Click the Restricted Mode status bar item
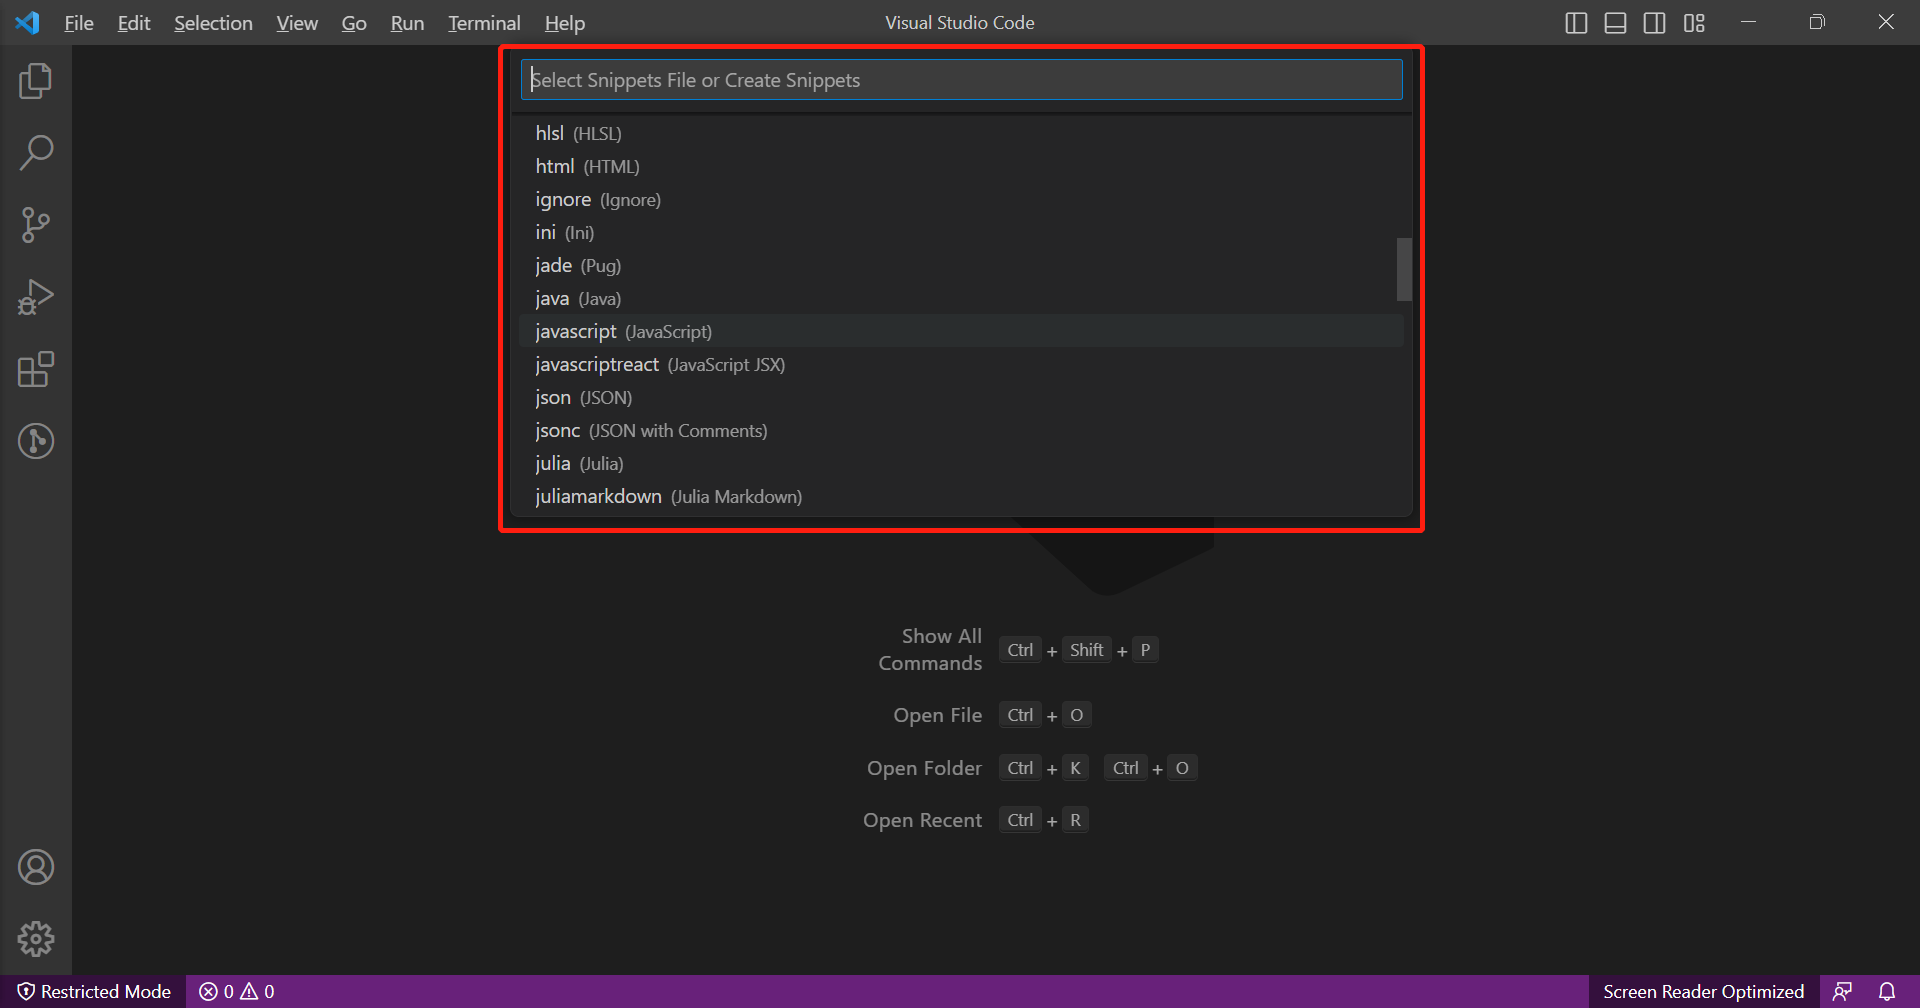The image size is (1920, 1008). [x=94, y=991]
